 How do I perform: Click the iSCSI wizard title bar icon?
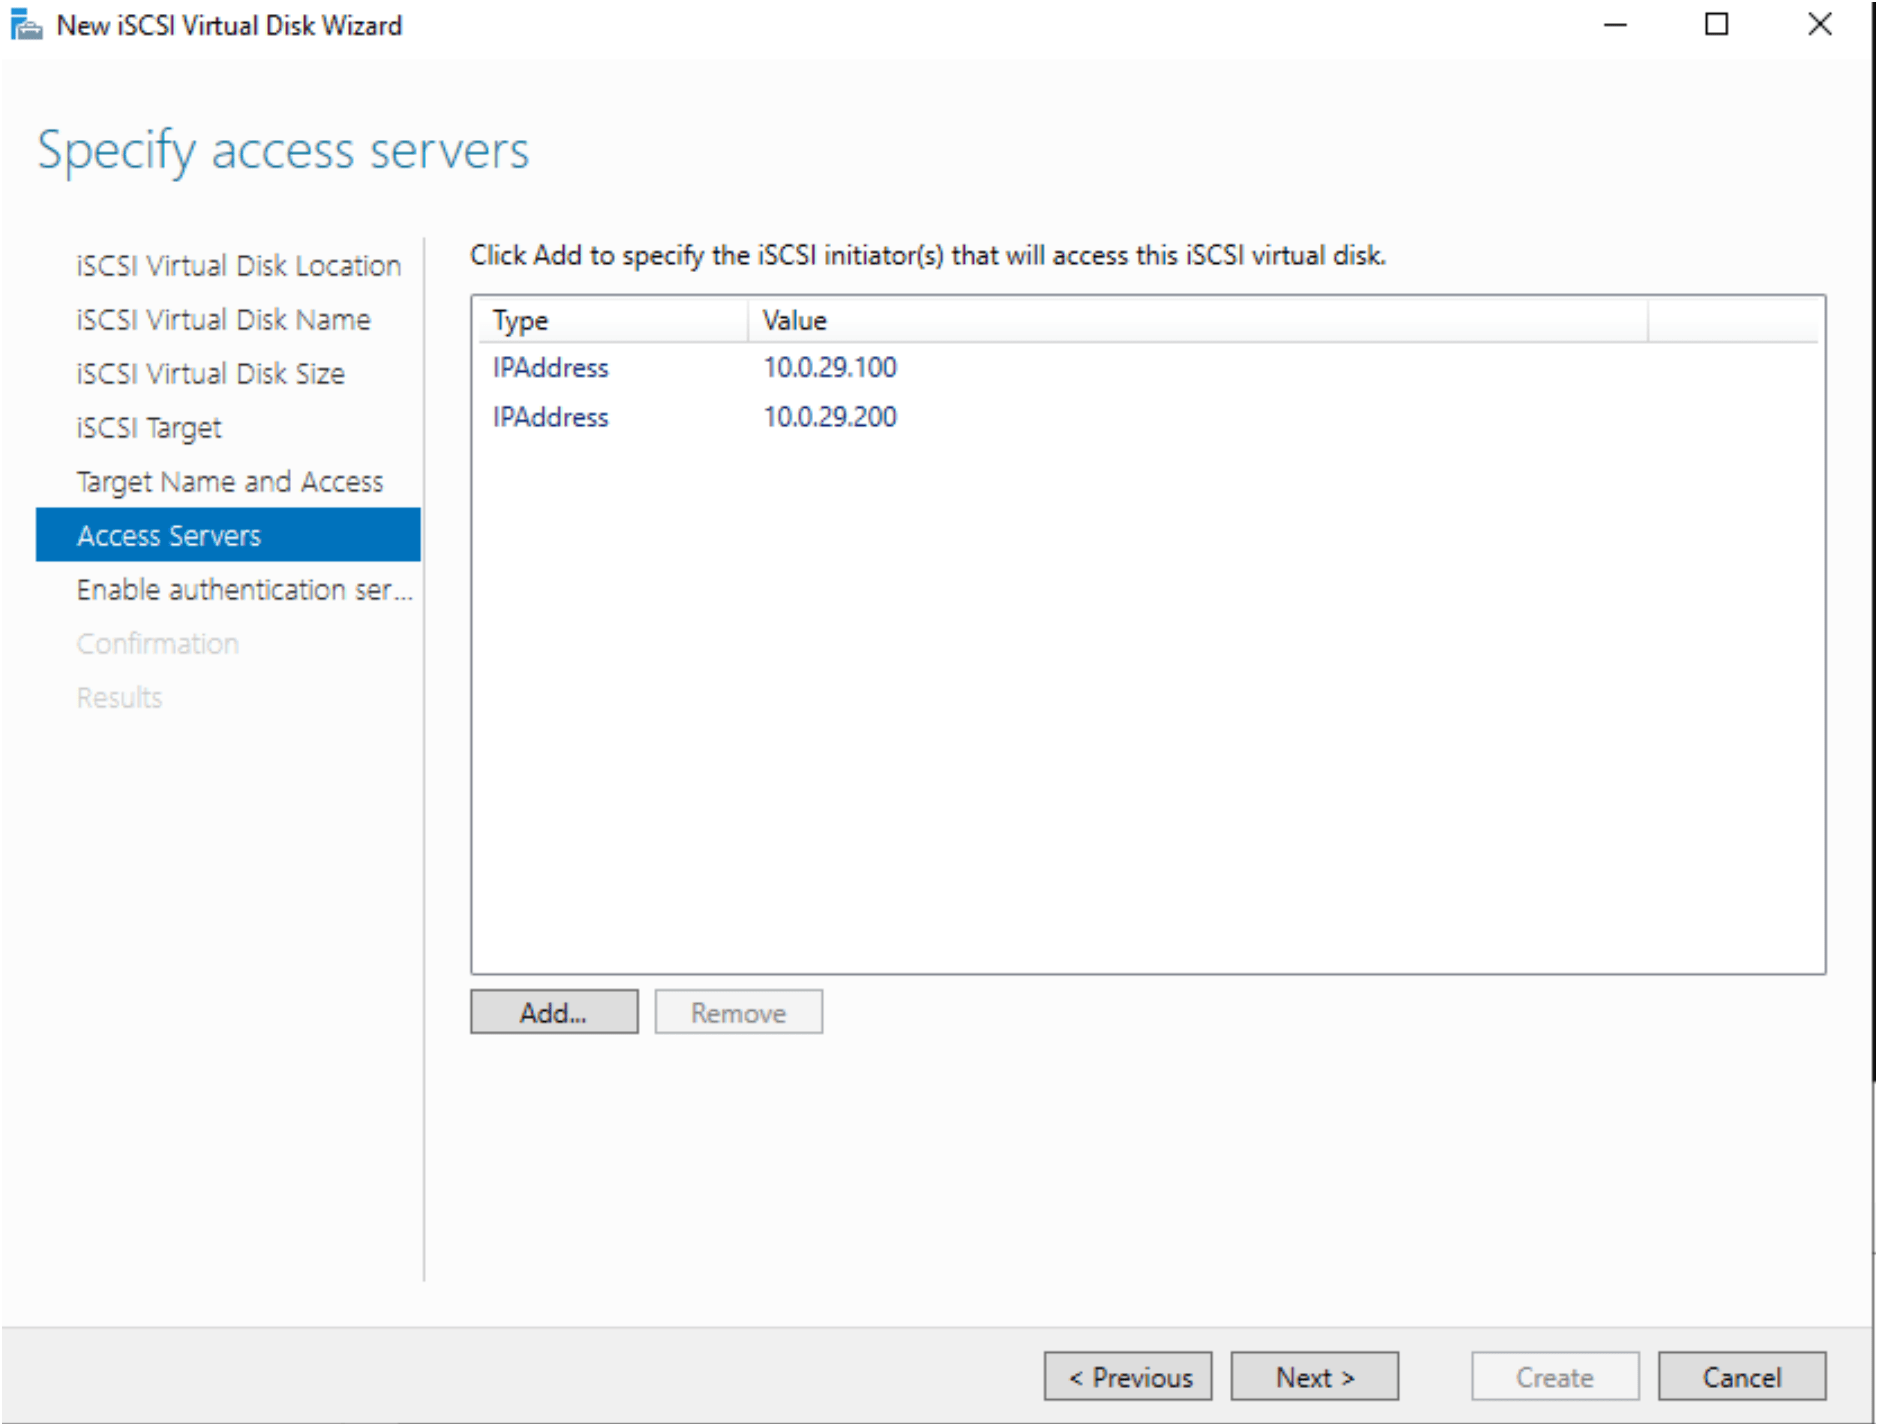[25, 25]
